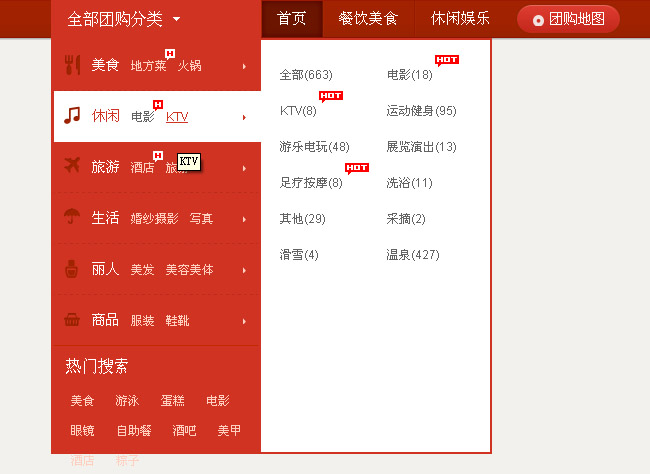Click the music note leisure icon
Viewport: 650px width, 474px height.
(72, 116)
